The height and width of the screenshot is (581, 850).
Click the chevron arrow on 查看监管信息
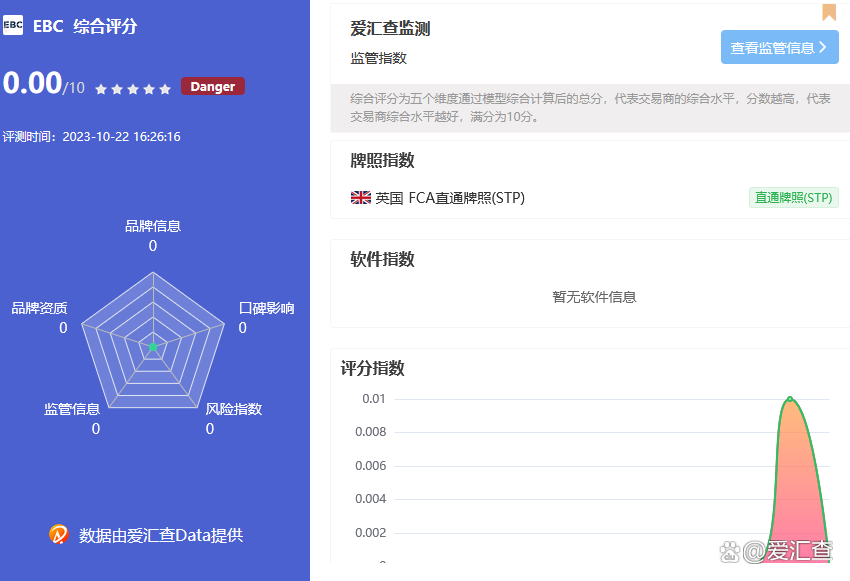[x=823, y=47]
